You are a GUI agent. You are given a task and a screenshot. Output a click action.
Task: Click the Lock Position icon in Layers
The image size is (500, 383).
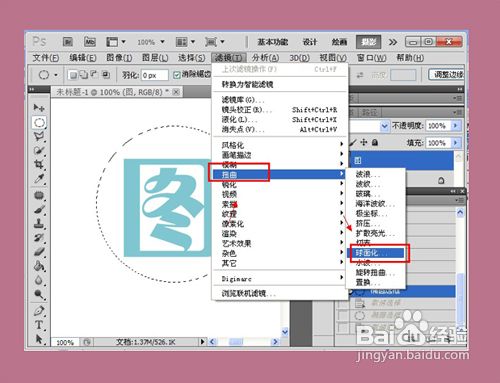coord(364,142)
